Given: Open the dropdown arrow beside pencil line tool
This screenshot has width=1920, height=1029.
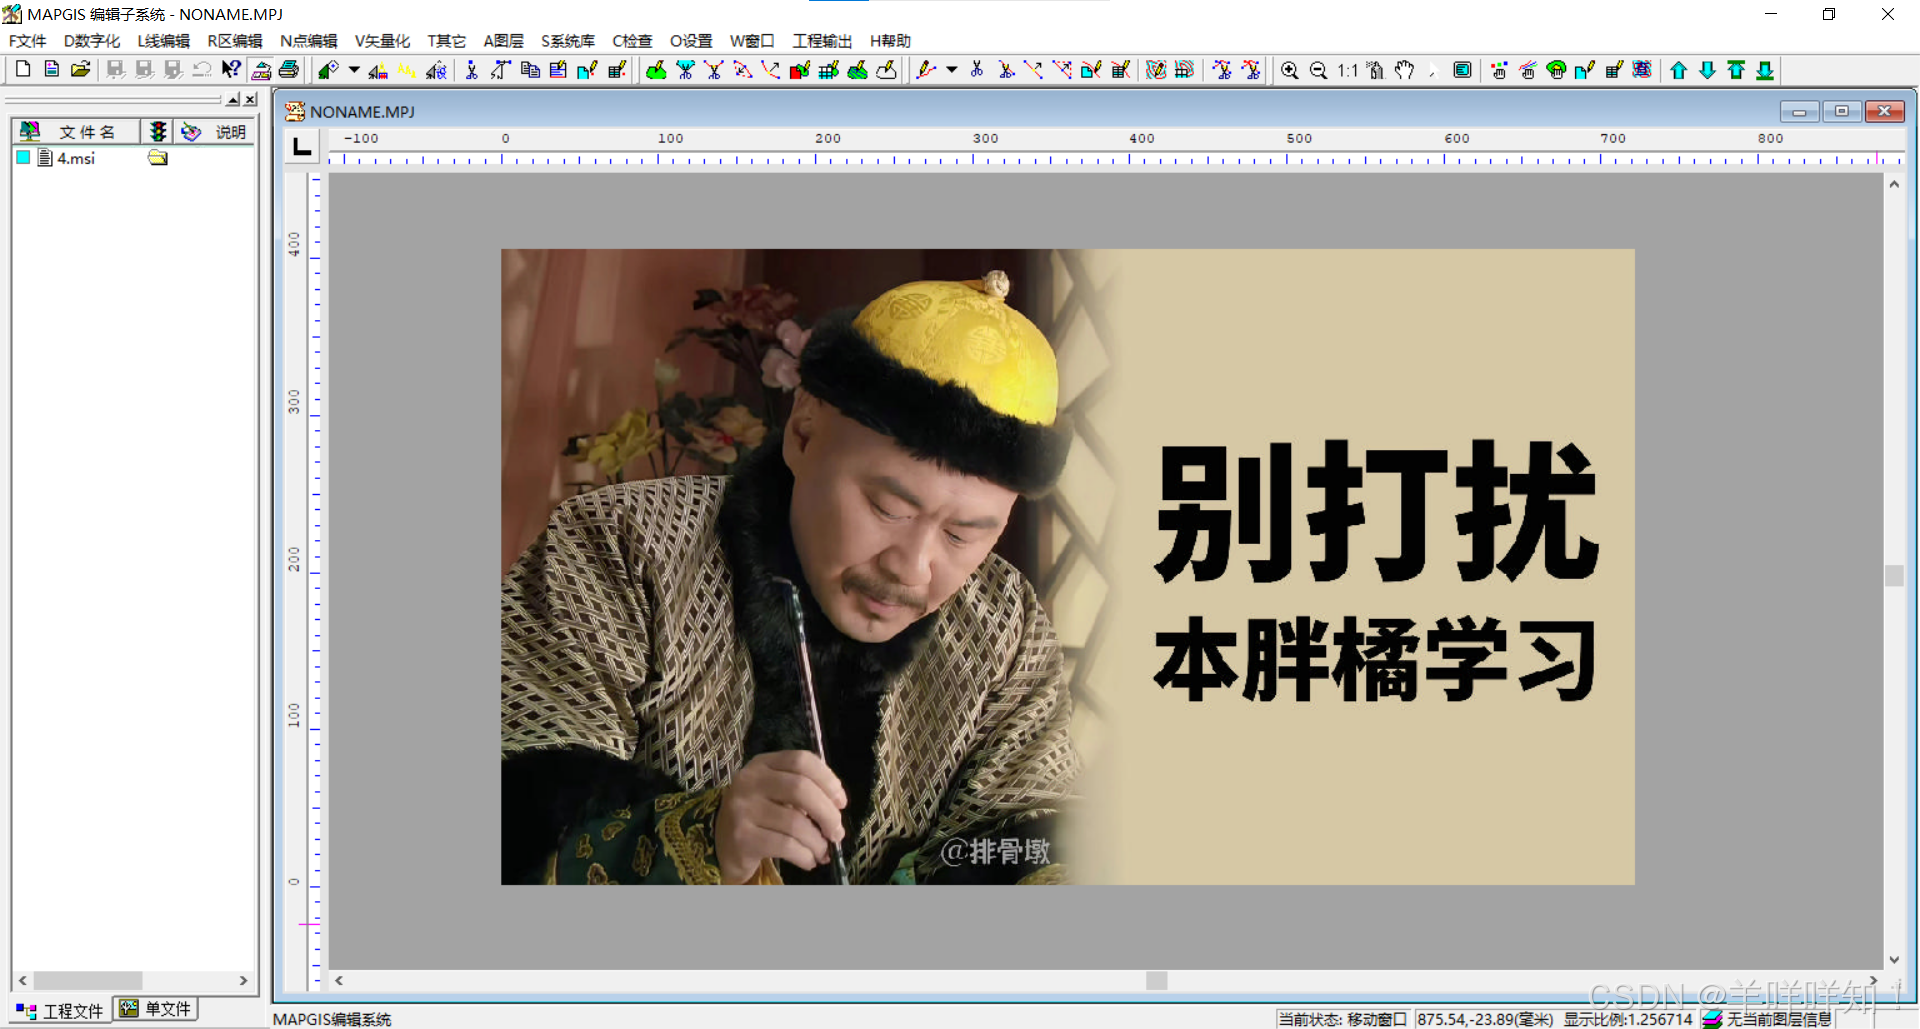Looking at the screenshot, I should [x=951, y=69].
